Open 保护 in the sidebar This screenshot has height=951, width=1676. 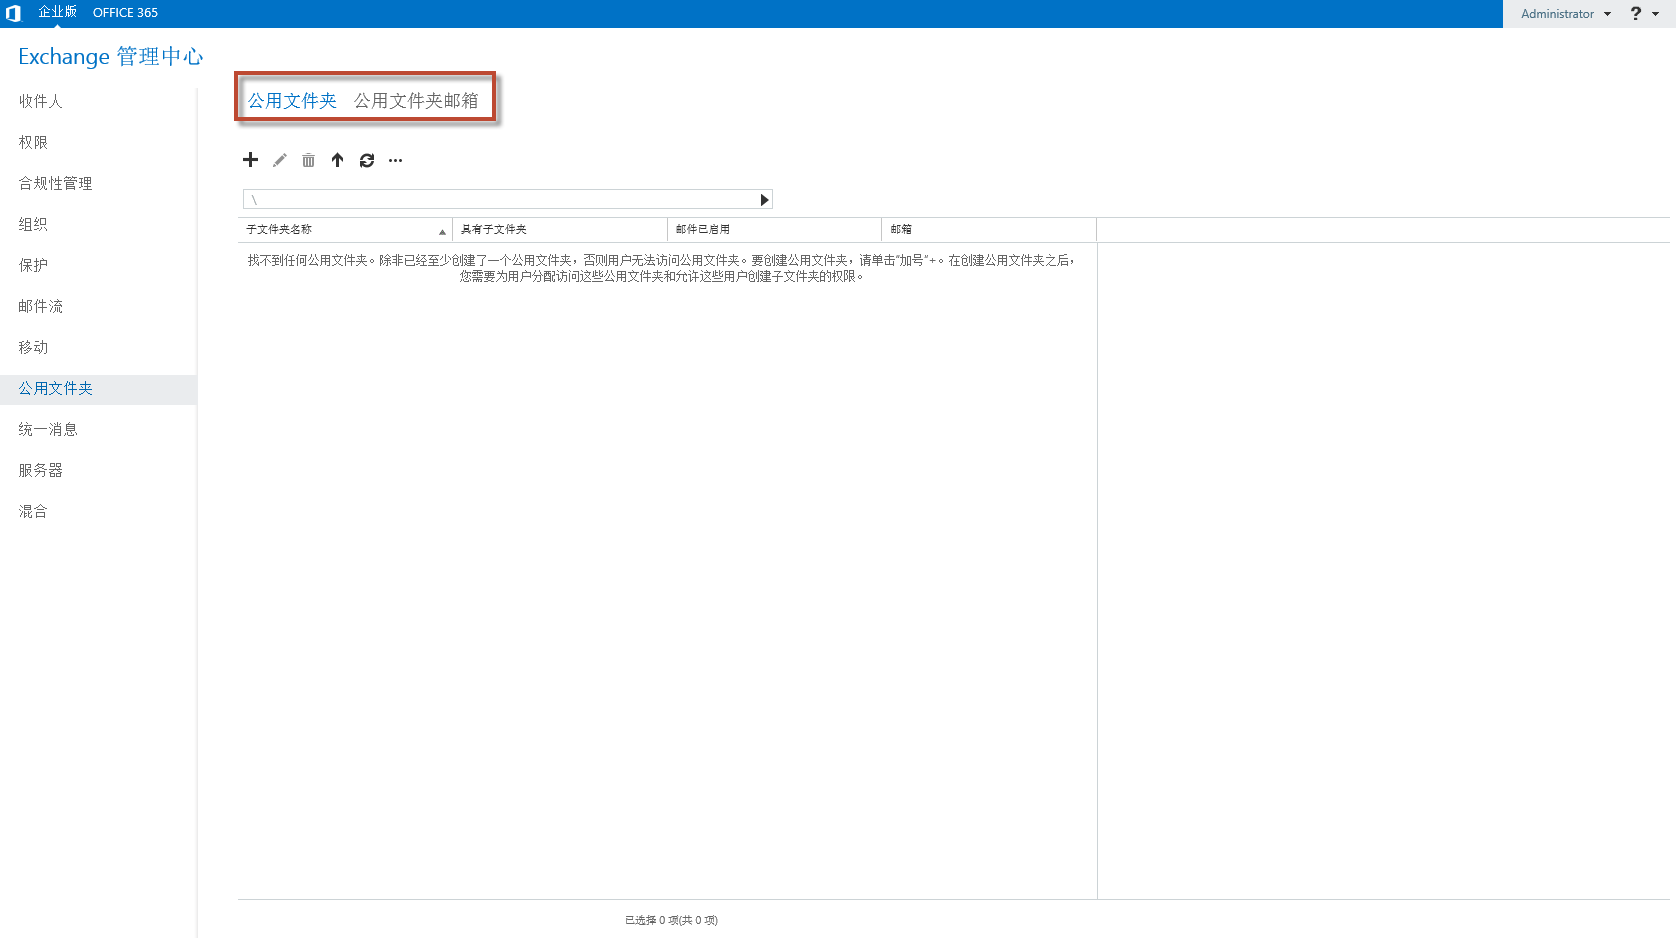click(x=33, y=265)
